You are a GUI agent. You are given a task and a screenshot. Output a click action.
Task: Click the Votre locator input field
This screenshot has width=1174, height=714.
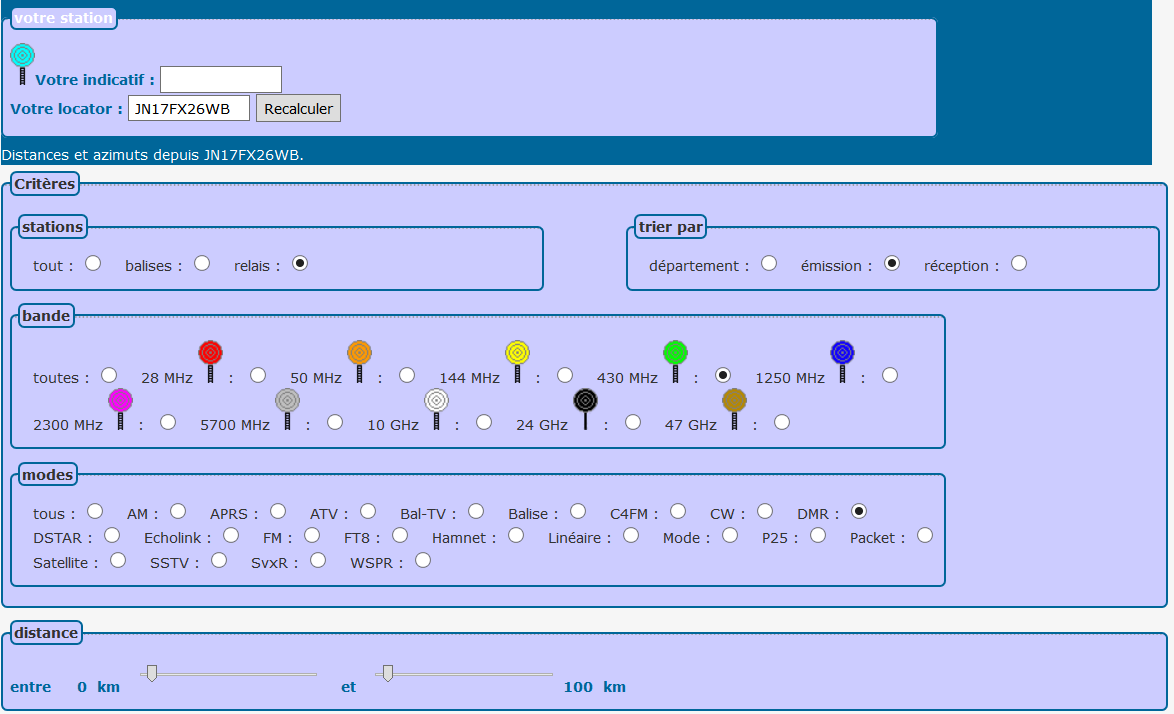pyautogui.click(x=188, y=108)
